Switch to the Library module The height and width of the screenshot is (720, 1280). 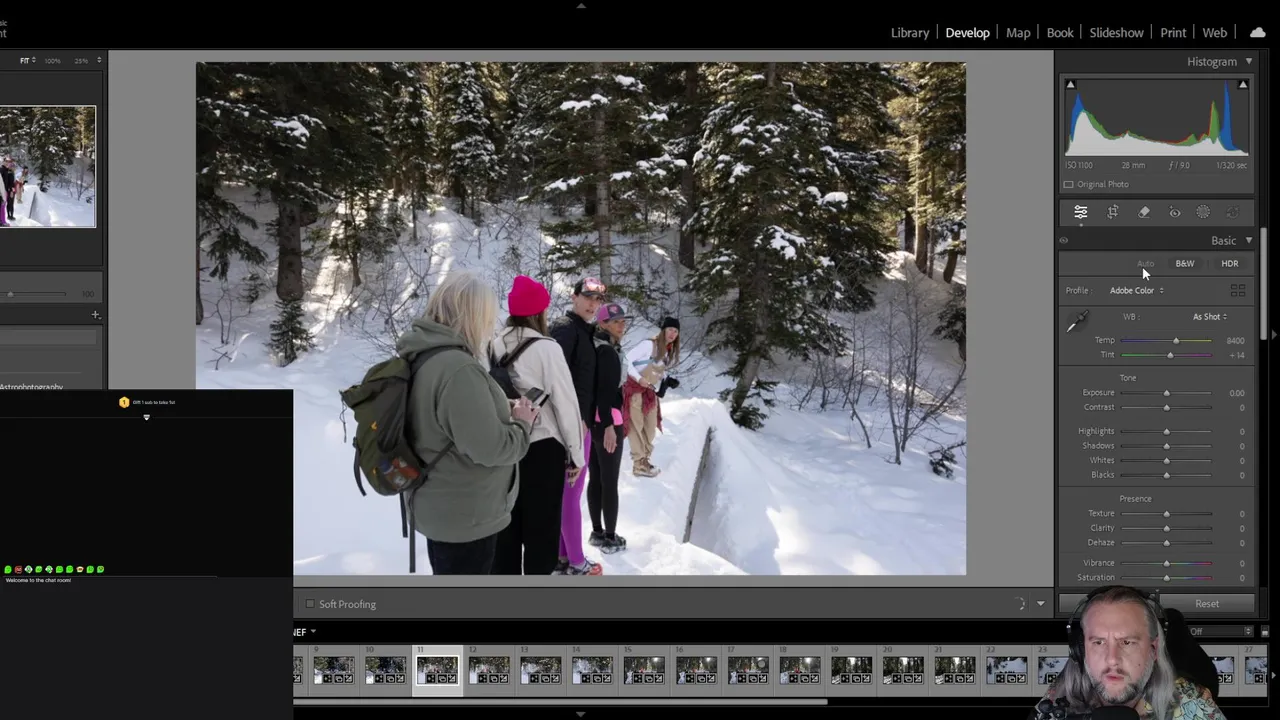[x=910, y=32]
